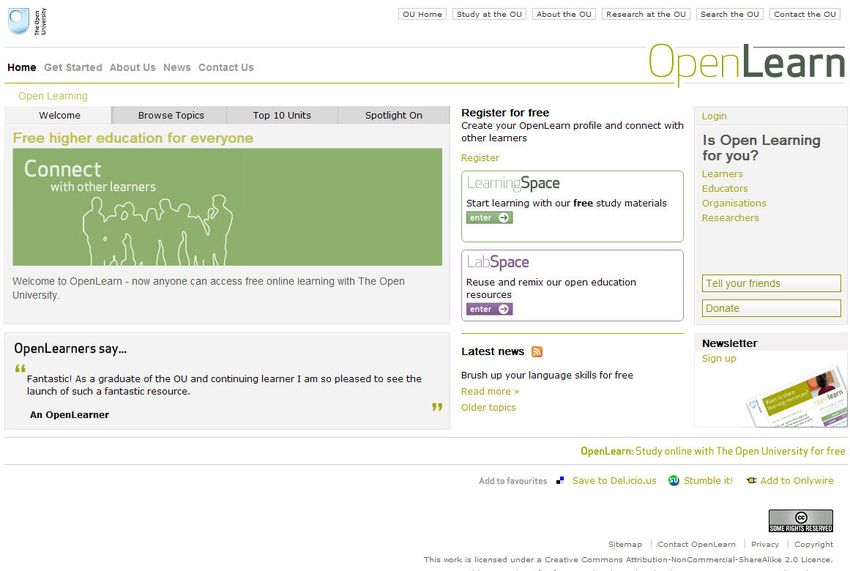The width and height of the screenshot is (850, 571).
Task: Open Contact OpenLearn footer link
Action: (697, 544)
